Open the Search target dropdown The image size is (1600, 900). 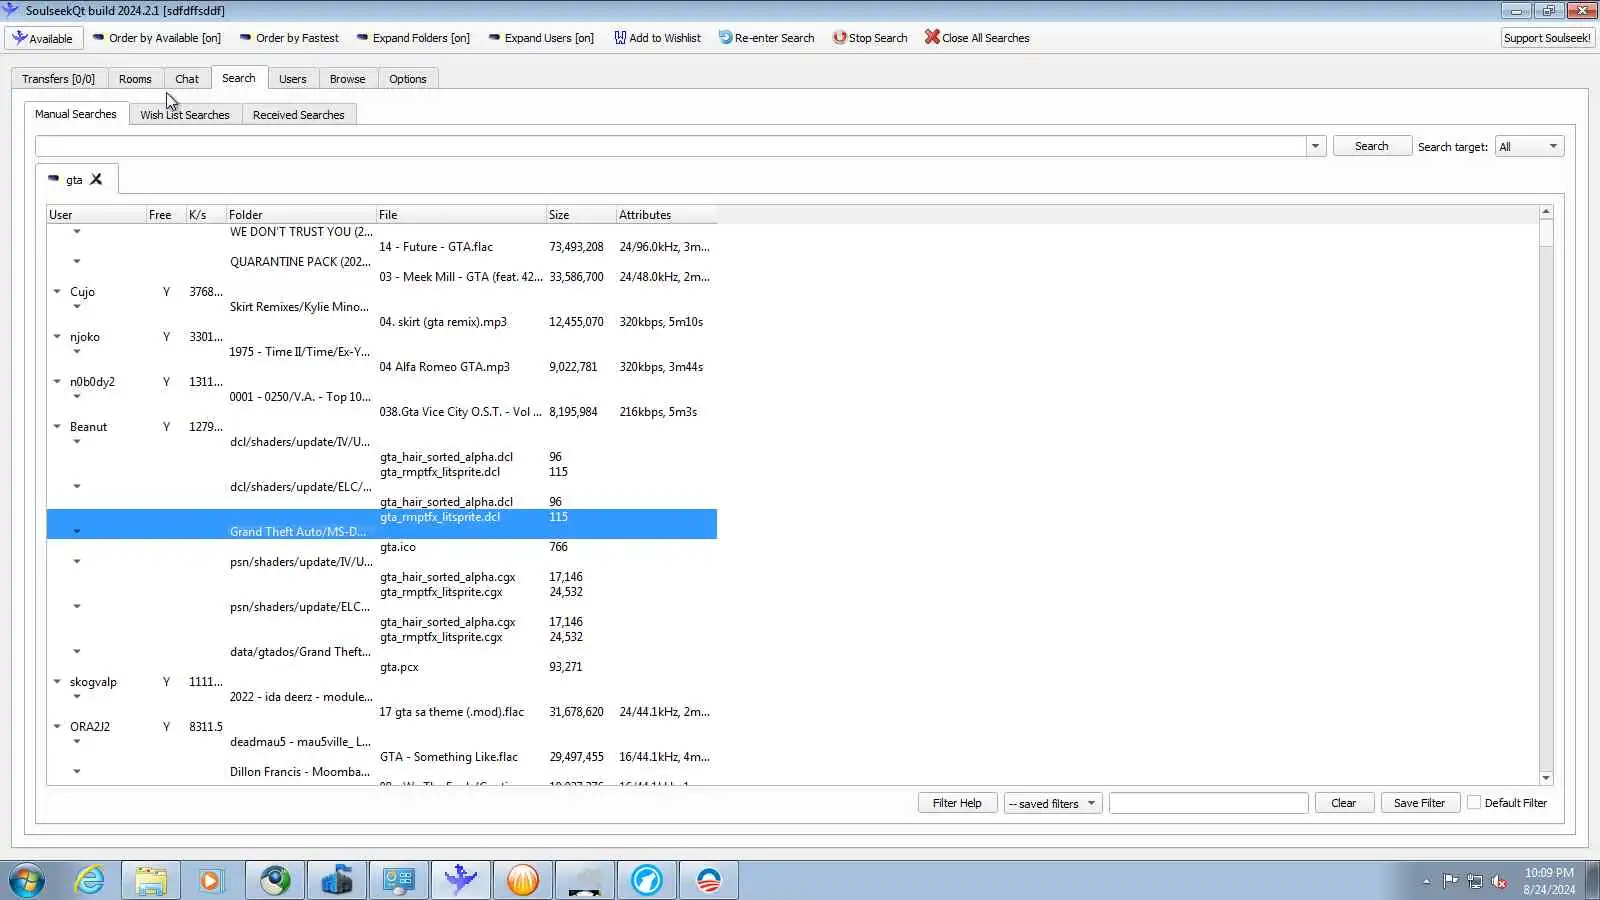point(1529,147)
